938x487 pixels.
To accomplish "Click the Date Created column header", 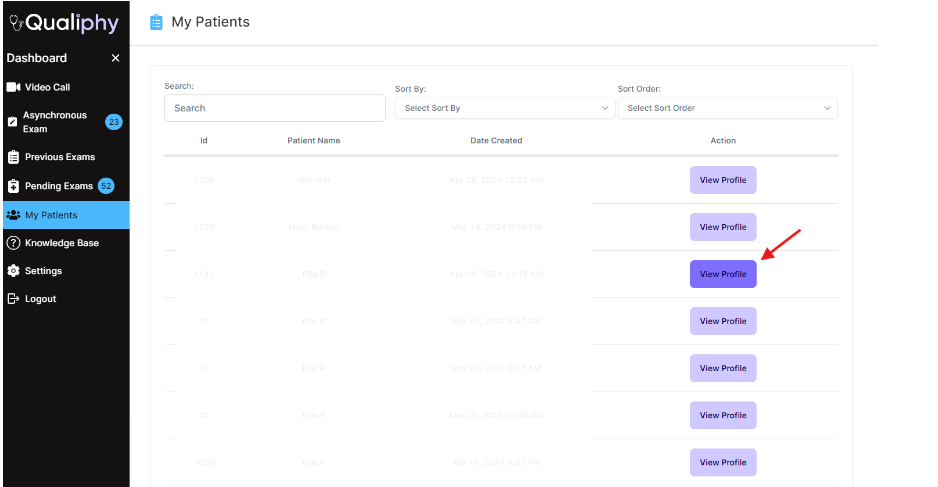I will pos(496,141).
